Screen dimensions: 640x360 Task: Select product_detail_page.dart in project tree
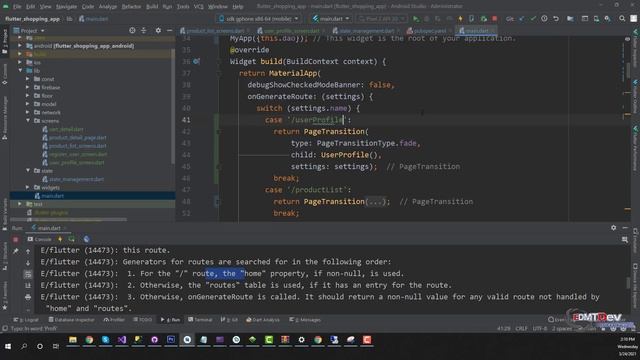click(78, 138)
